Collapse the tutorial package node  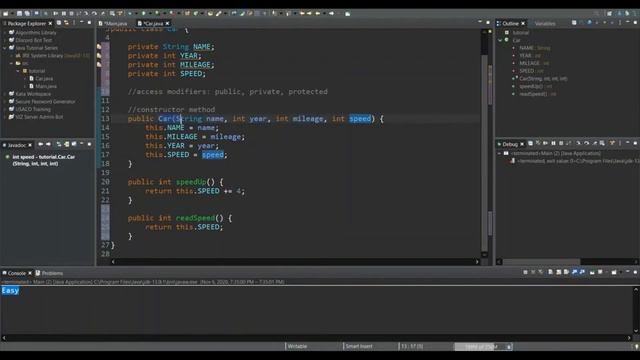(18, 71)
